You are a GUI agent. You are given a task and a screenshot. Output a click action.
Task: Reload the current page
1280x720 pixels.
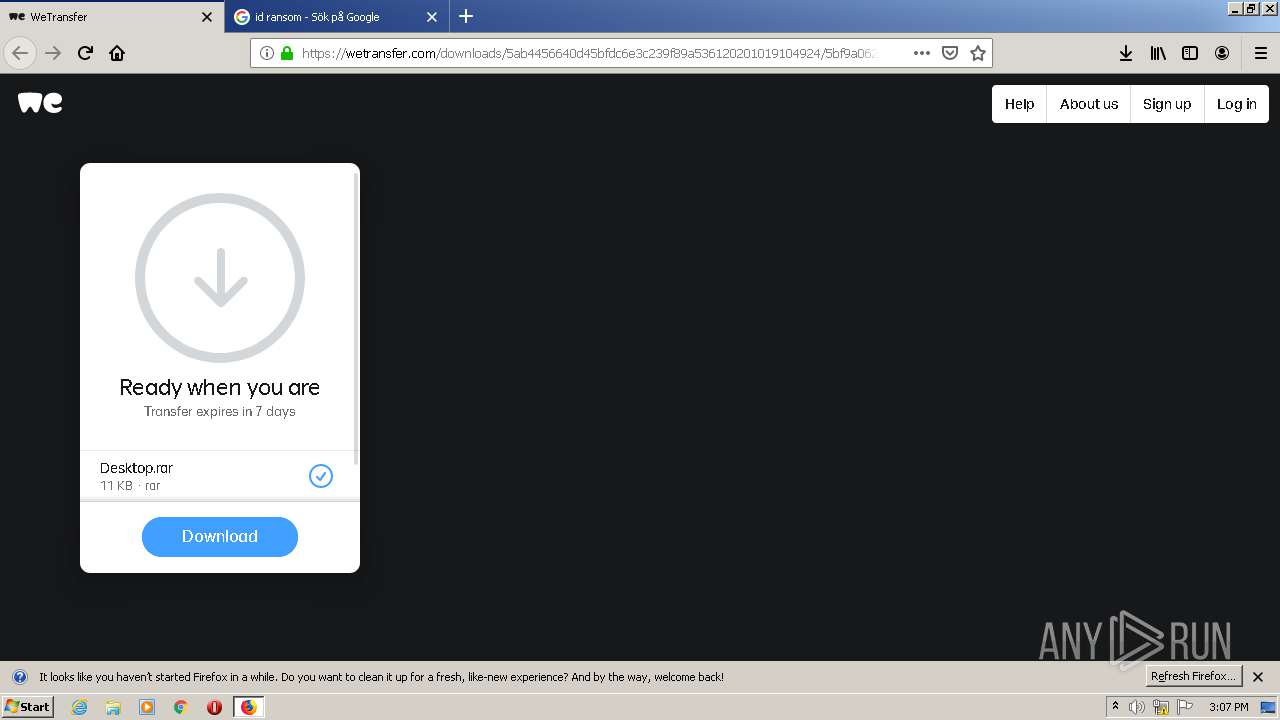[85, 53]
